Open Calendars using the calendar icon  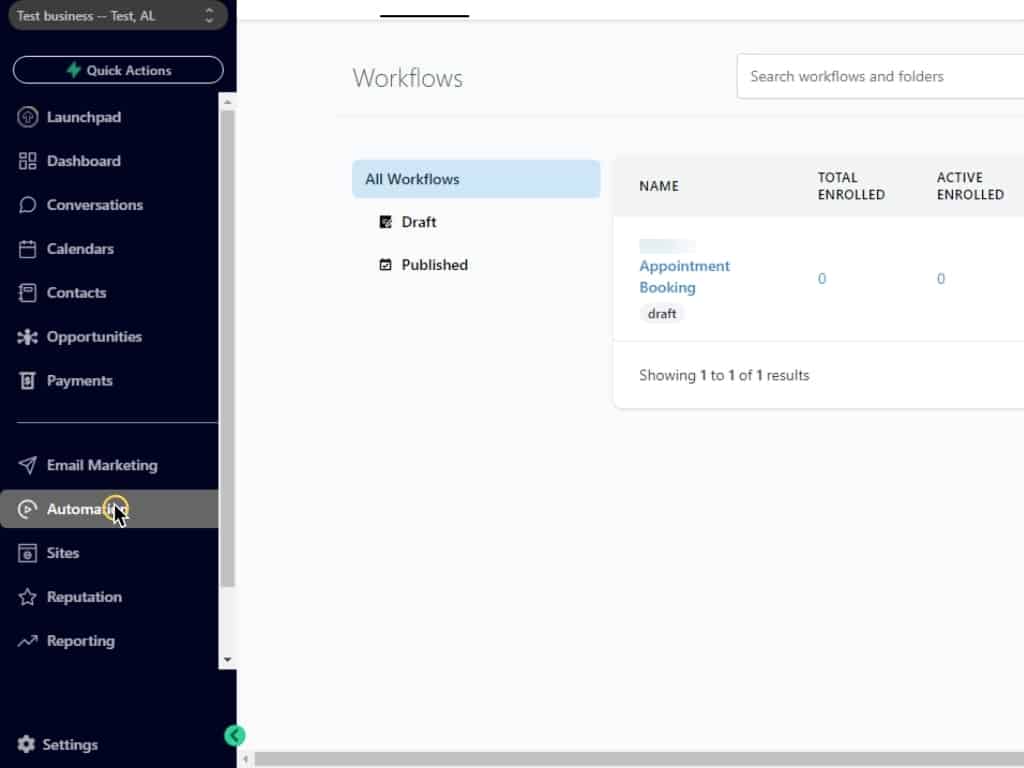pyautogui.click(x=27, y=249)
